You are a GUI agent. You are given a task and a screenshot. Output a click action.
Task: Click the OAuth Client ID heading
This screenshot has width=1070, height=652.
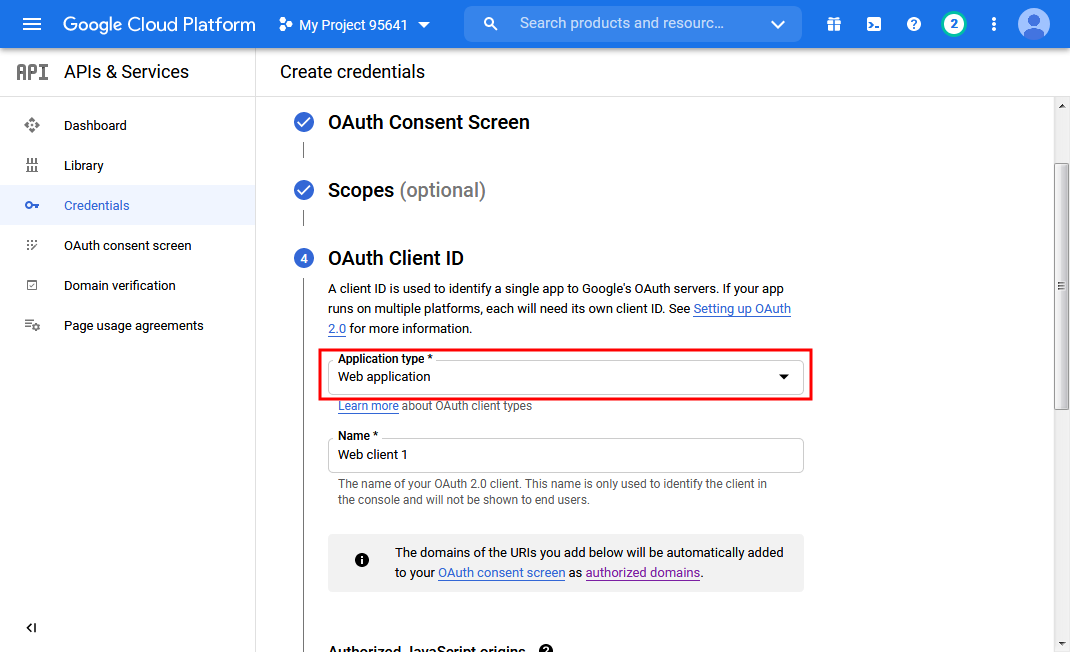[x=396, y=258]
